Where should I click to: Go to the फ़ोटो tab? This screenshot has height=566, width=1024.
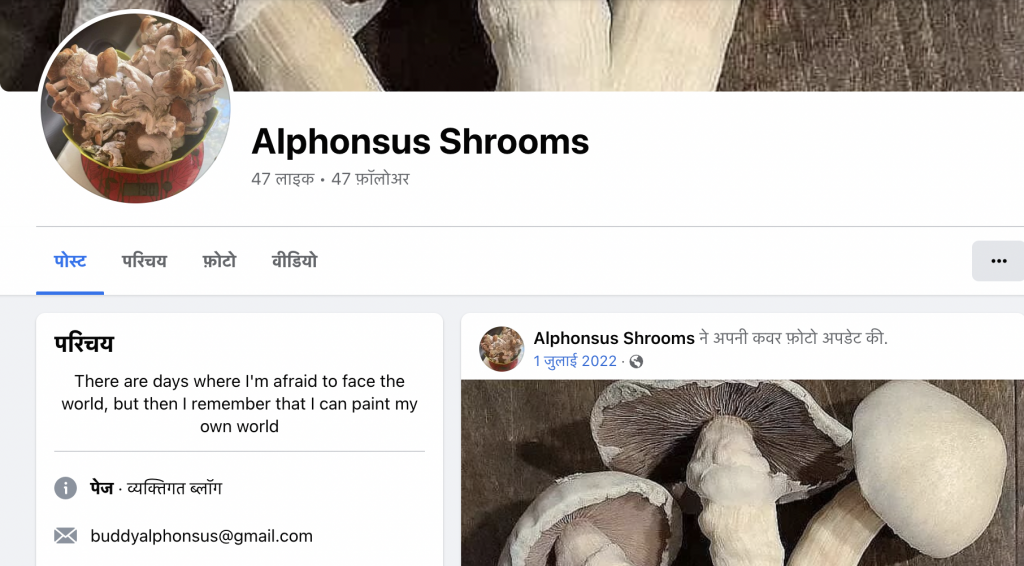click(x=219, y=261)
